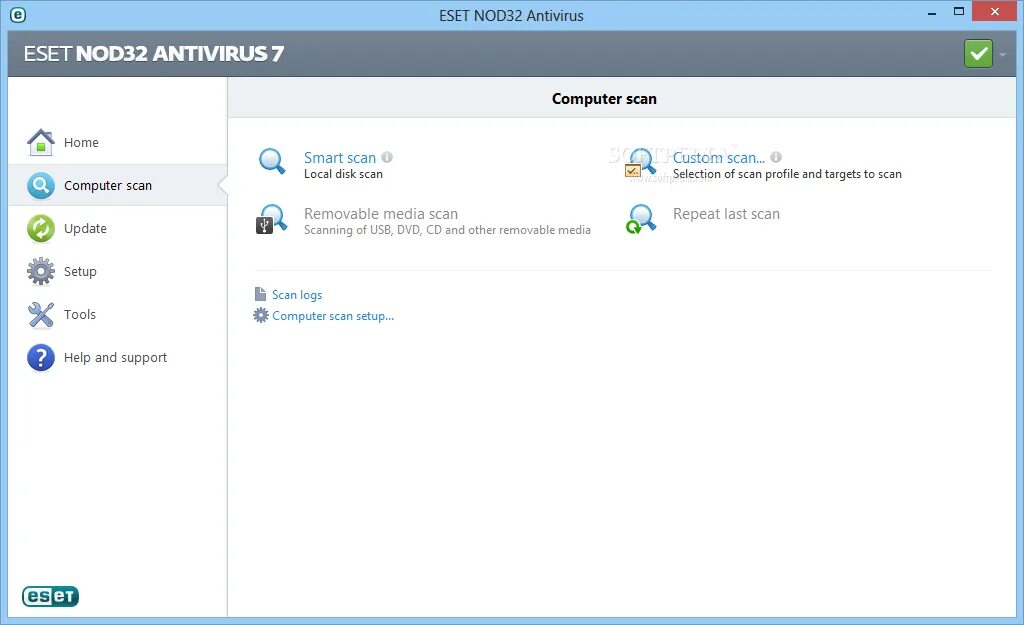The image size is (1024, 625).
Task: Click the 'Local disk scan' description
Action: coord(343,174)
